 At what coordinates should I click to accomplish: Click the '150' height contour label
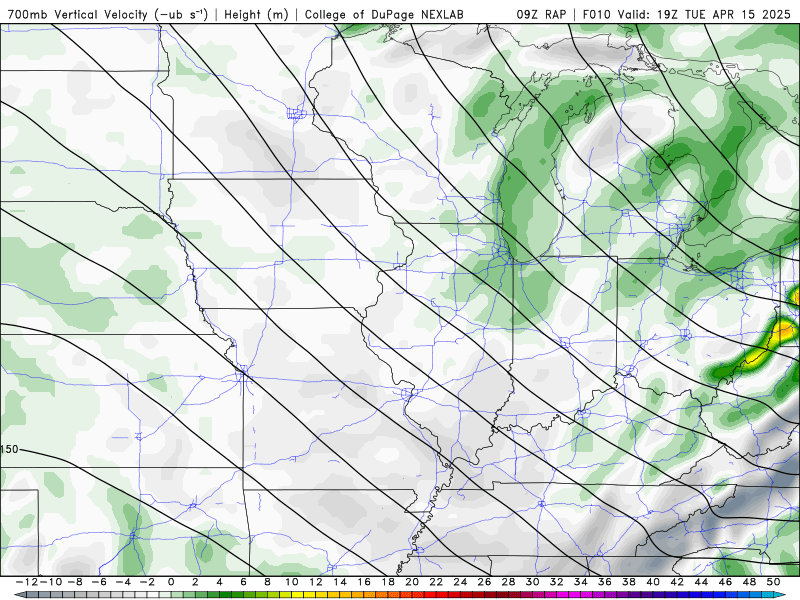coord(9,449)
